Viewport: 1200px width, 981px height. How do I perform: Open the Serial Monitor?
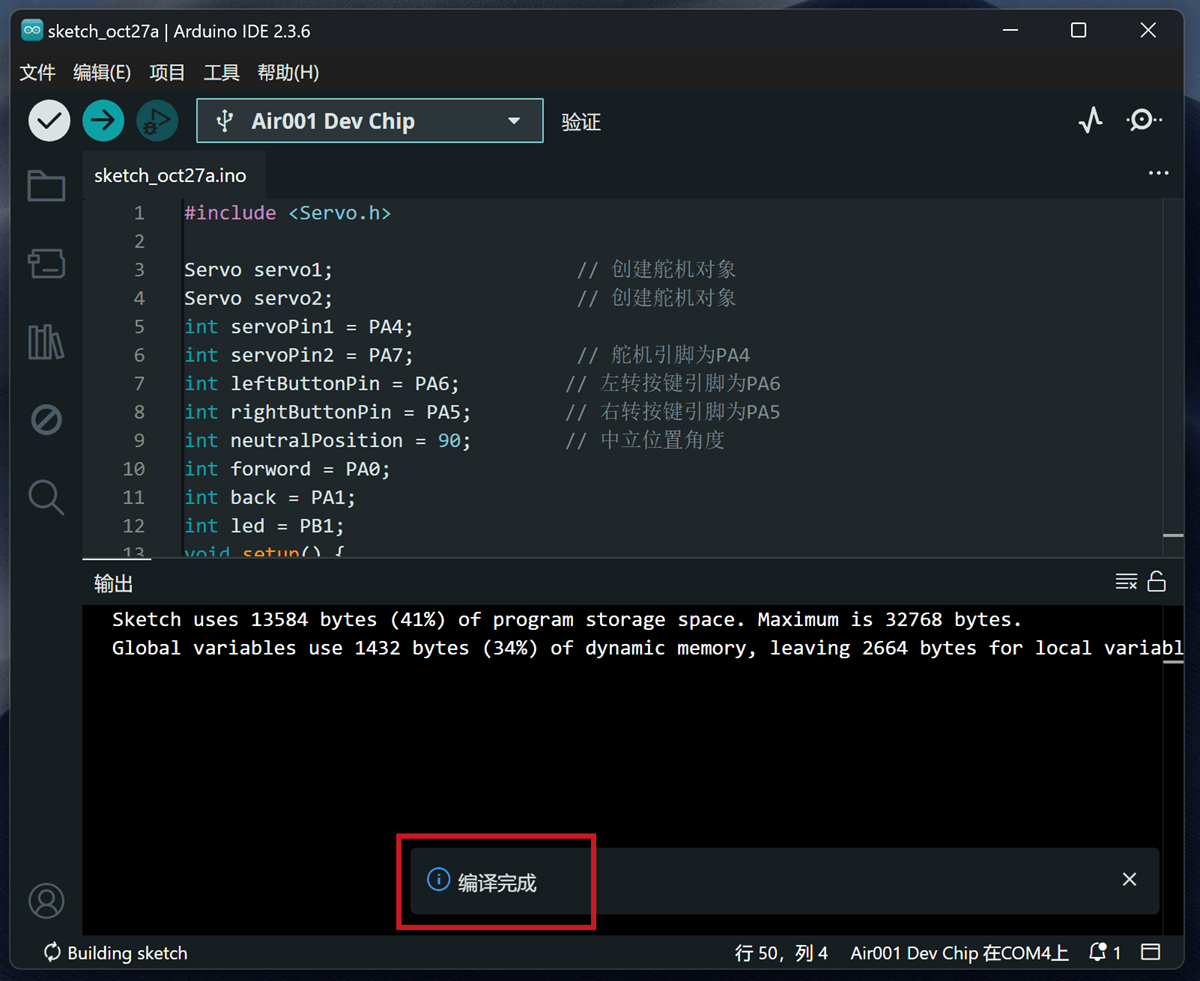1143,121
